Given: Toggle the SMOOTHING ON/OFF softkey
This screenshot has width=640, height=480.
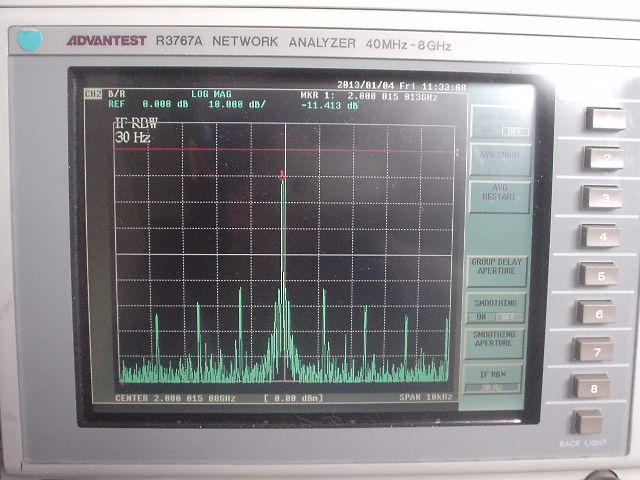Looking at the screenshot, I should (494, 308).
